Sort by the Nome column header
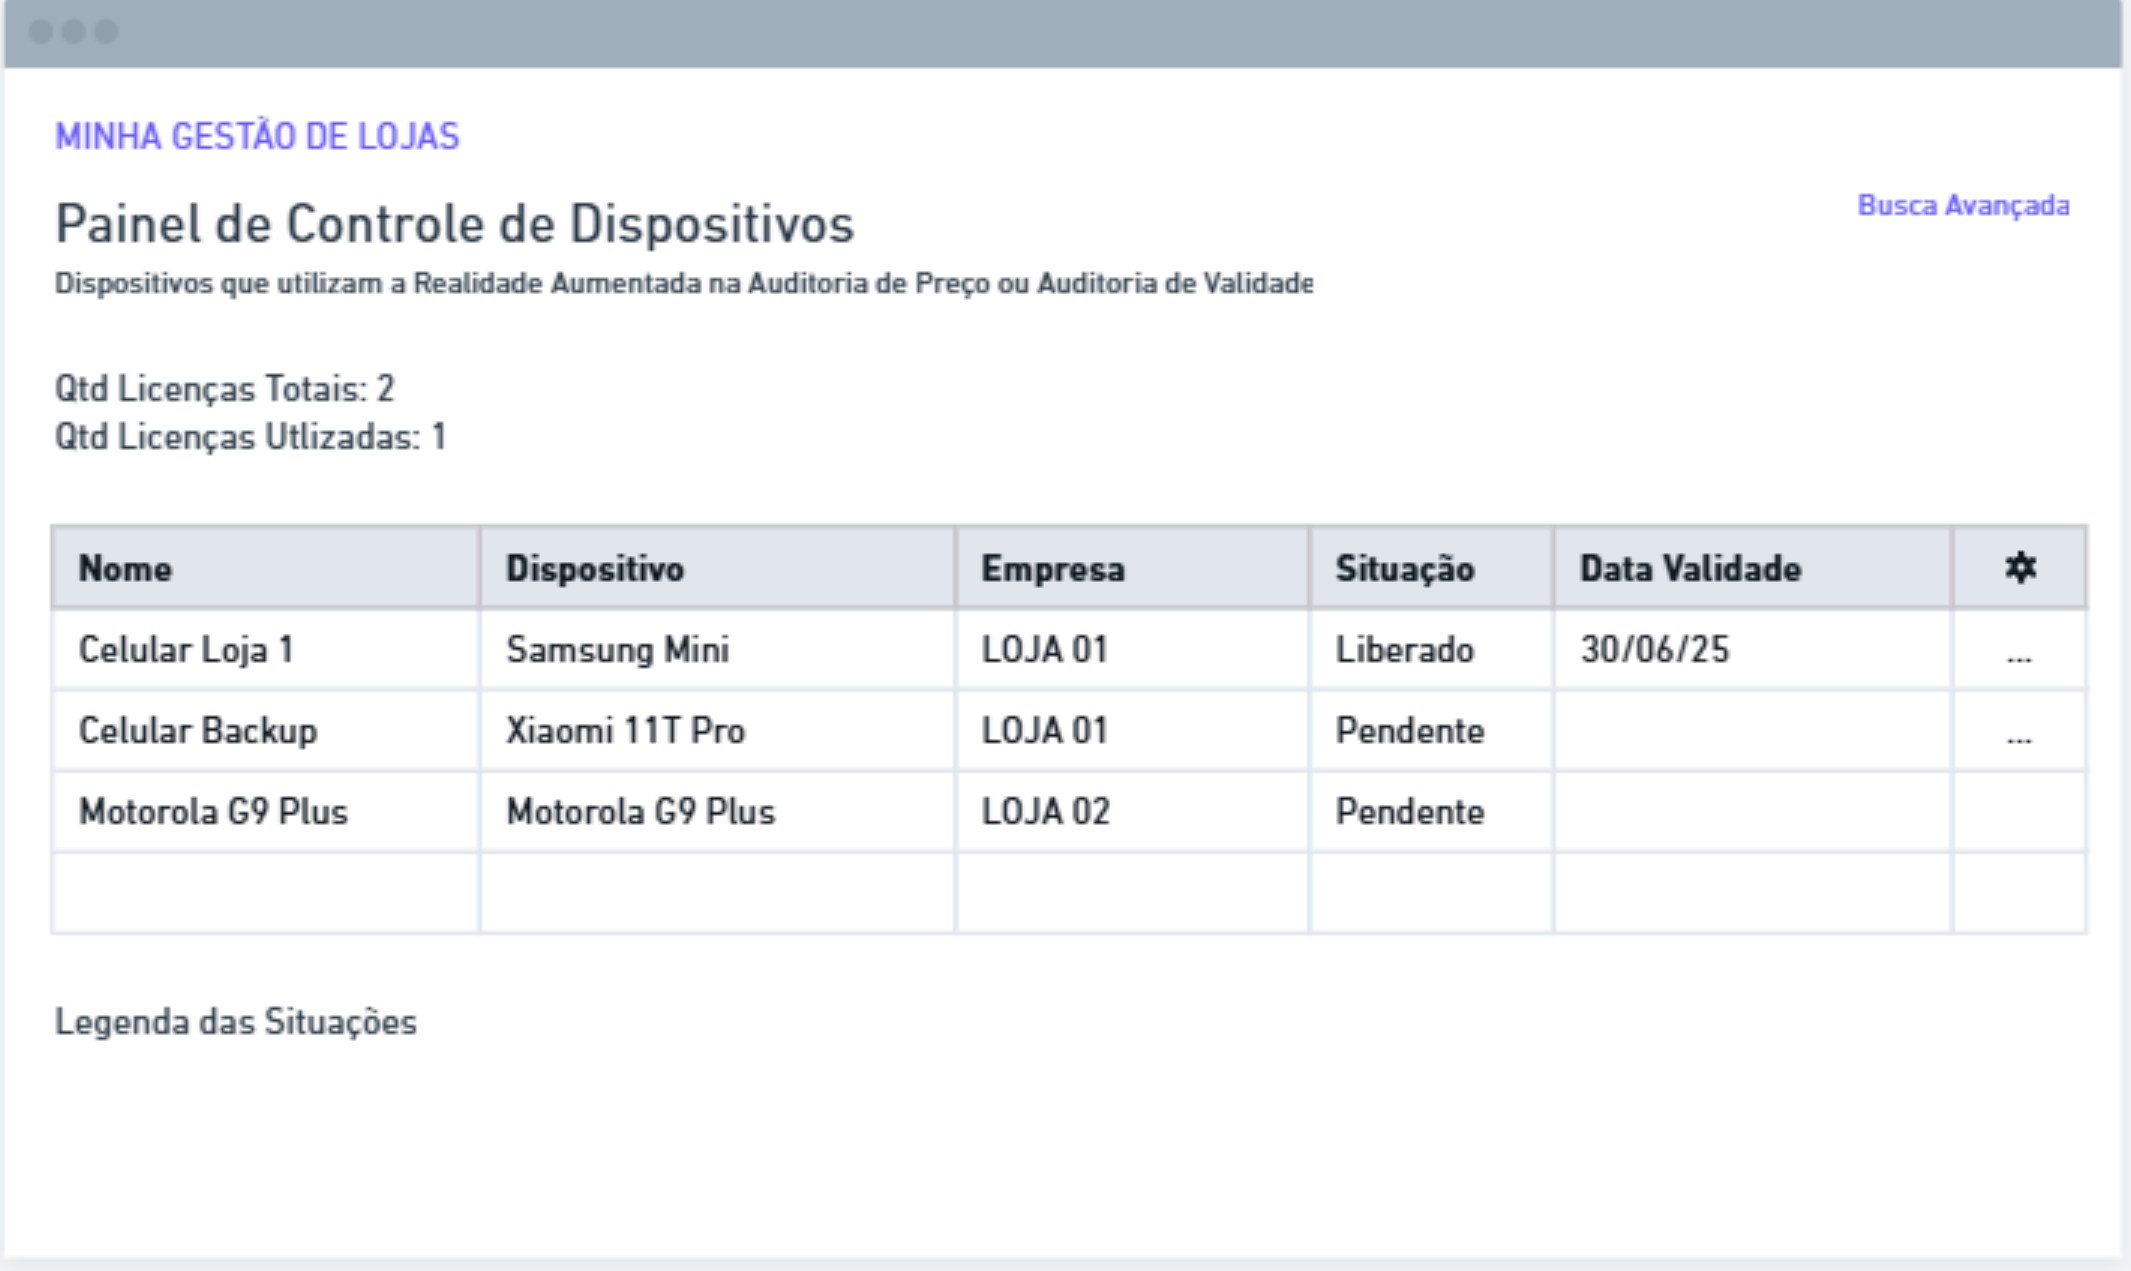 point(126,569)
